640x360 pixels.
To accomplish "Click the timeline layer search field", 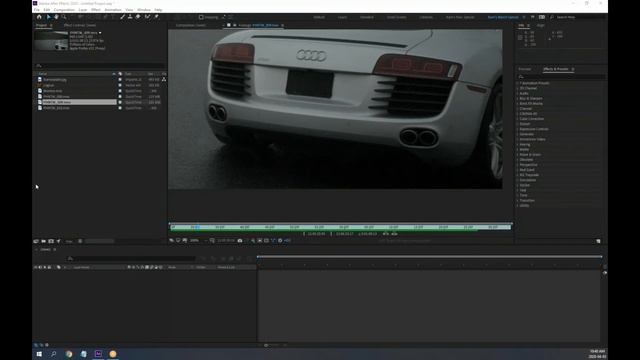I will [131, 258].
